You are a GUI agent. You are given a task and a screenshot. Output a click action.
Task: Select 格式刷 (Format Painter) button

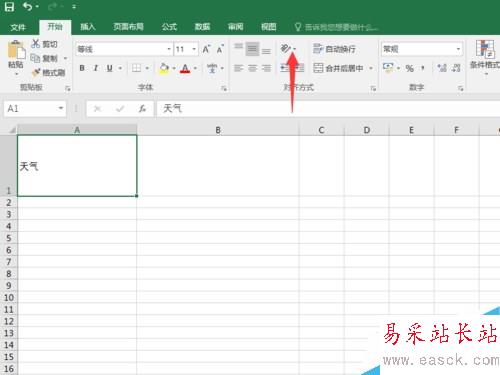pyautogui.click(x=48, y=72)
